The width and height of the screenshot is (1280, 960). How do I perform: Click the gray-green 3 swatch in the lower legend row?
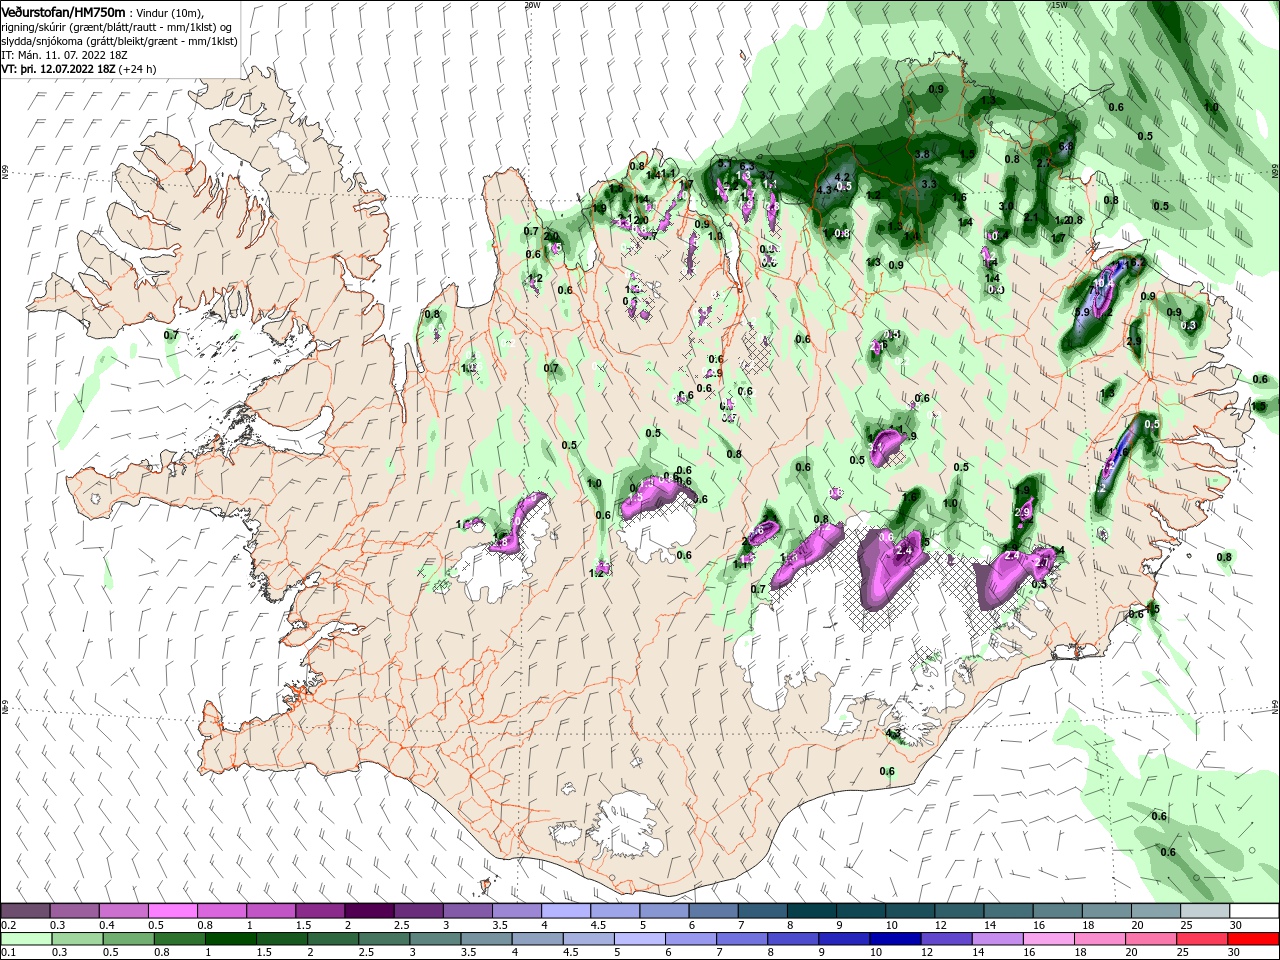click(x=434, y=939)
